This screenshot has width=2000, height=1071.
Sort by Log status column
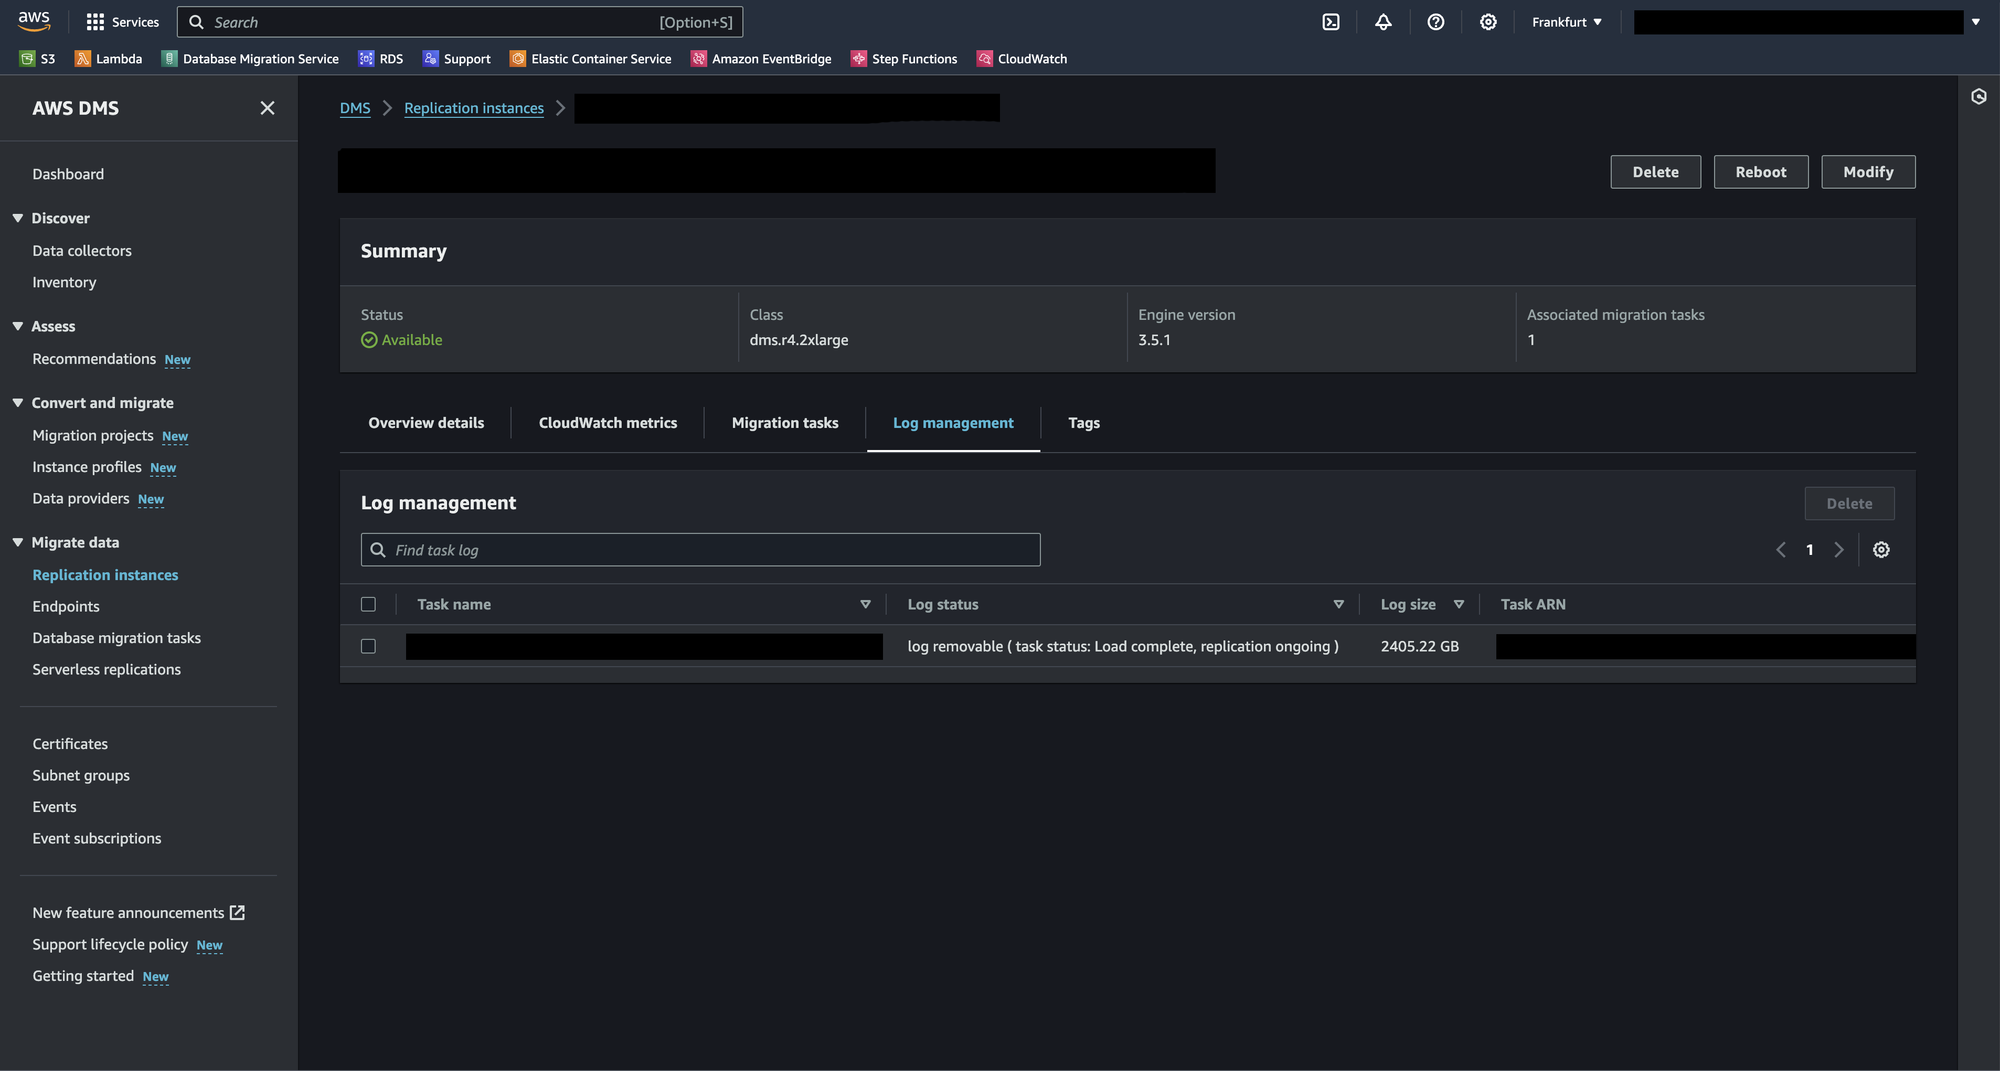click(1338, 604)
